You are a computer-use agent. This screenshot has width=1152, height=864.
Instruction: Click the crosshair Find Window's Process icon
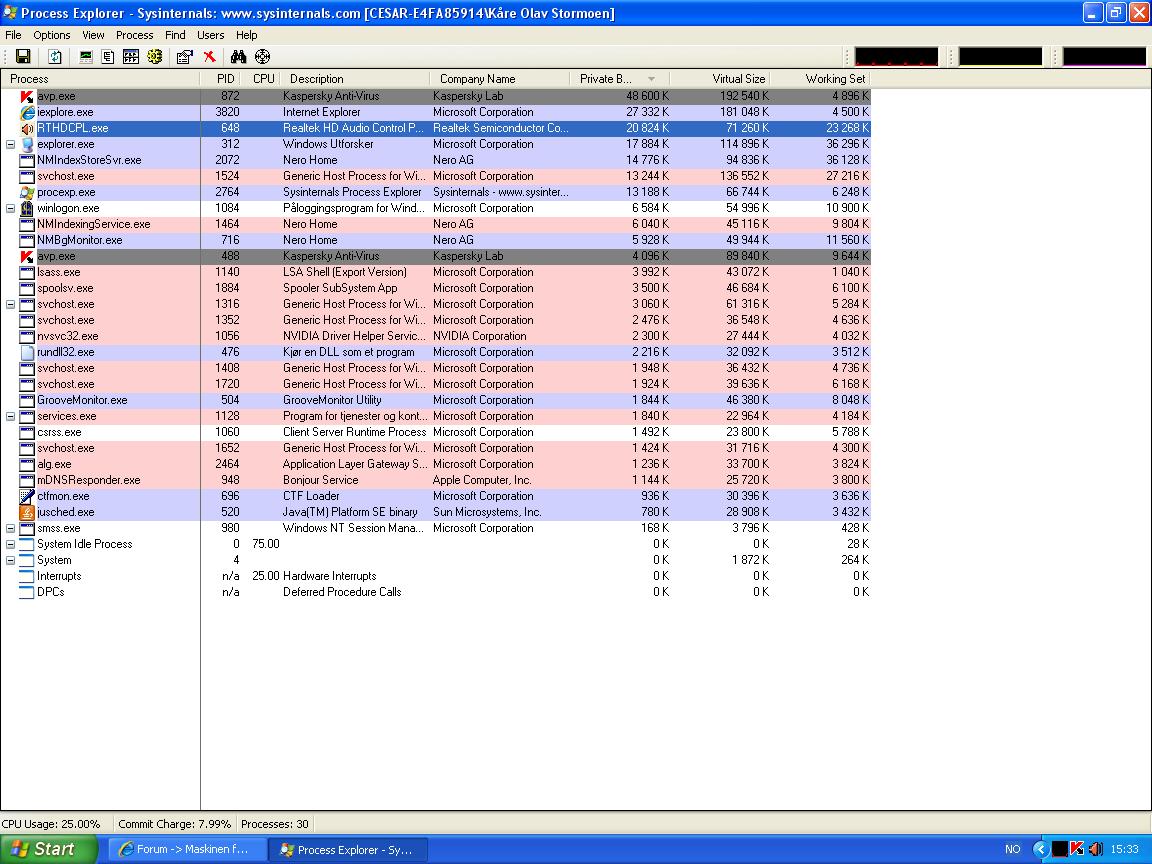point(262,57)
